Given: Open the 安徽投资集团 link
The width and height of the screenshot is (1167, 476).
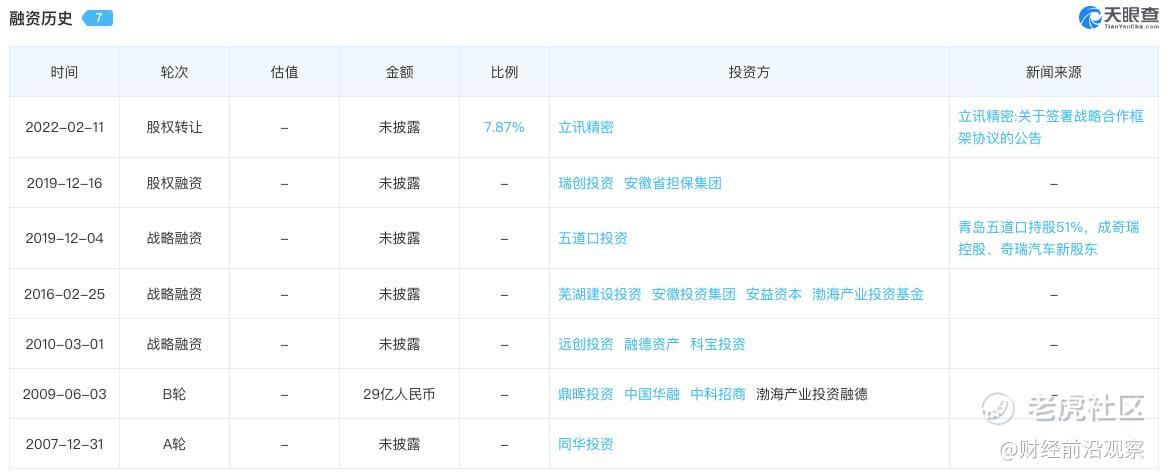Looking at the screenshot, I should (x=693, y=294).
